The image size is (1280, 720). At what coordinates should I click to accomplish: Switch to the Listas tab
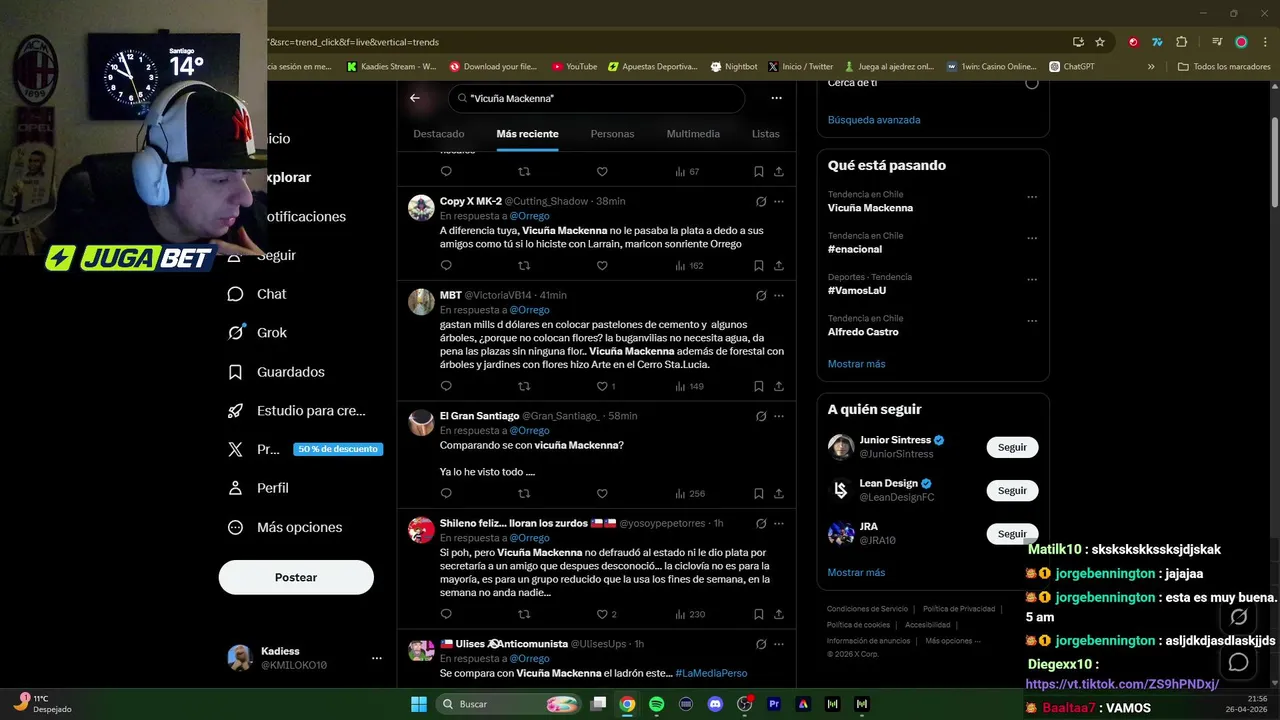click(x=765, y=134)
